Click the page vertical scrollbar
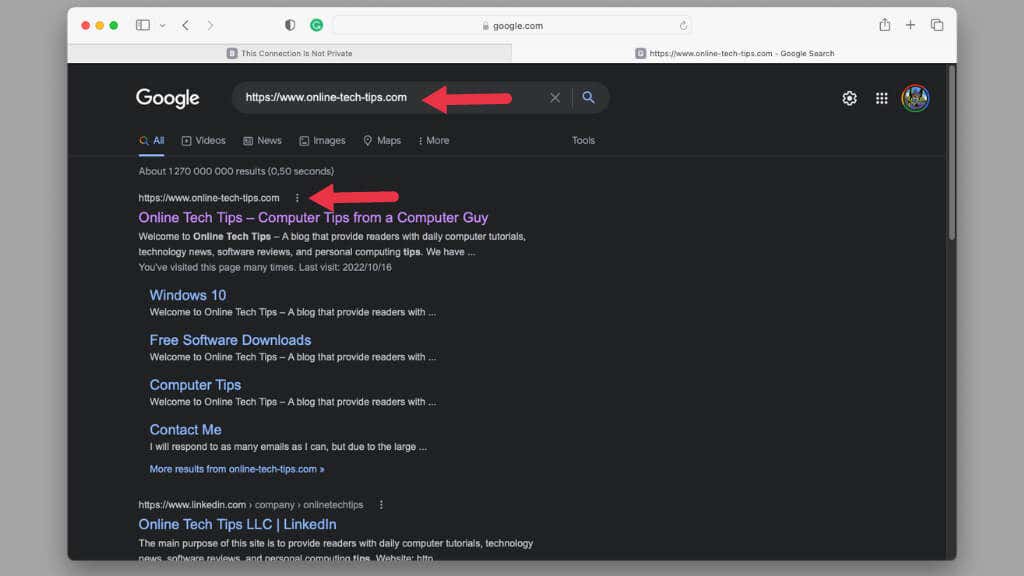 pyautogui.click(x=952, y=153)
